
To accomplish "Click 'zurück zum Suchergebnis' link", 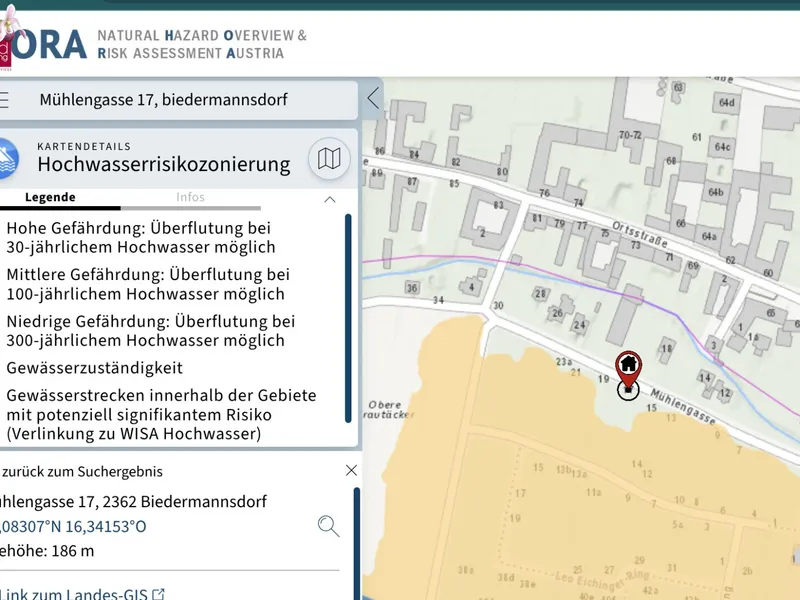I will [82, 471].
